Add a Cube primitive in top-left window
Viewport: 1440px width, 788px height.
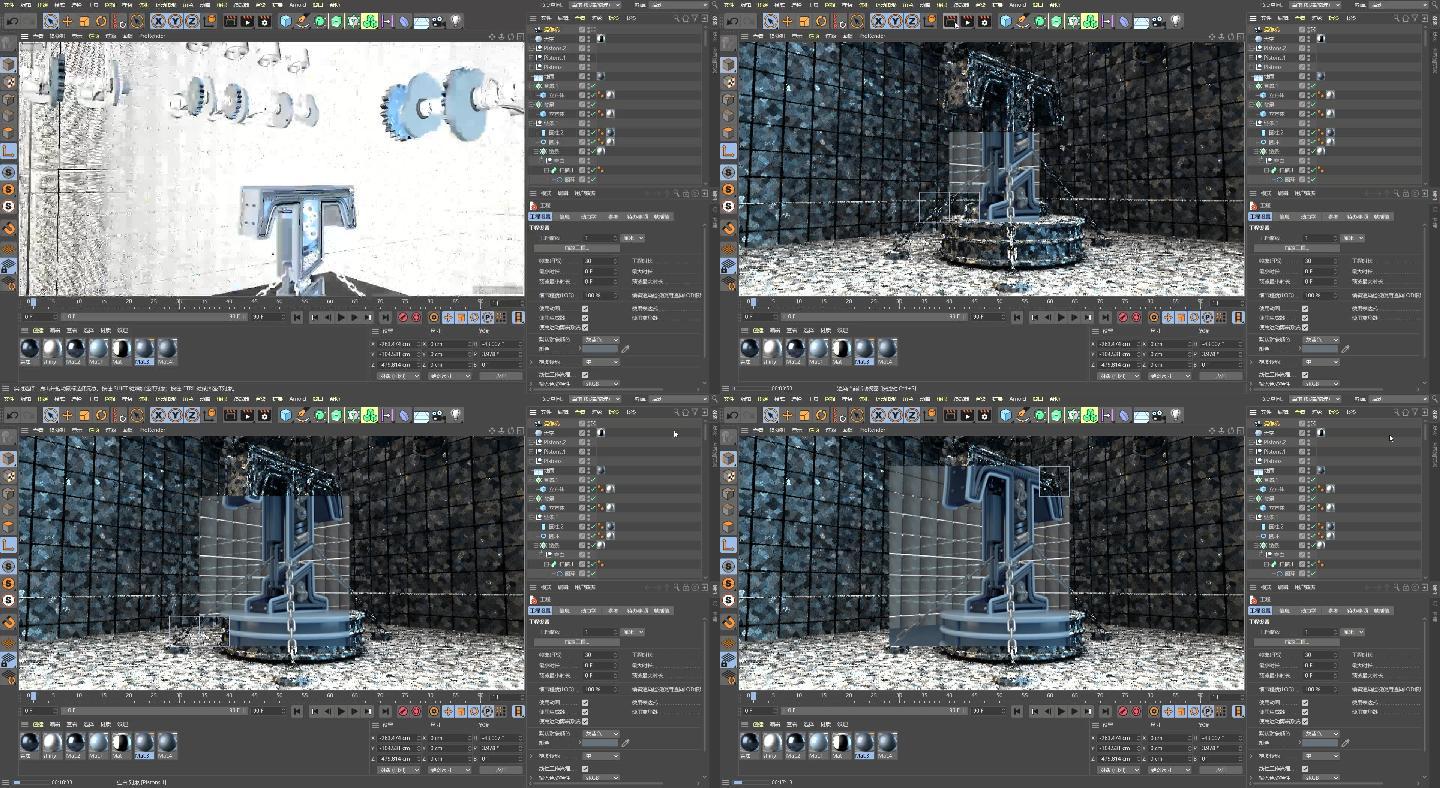click(x=286, y=21)
